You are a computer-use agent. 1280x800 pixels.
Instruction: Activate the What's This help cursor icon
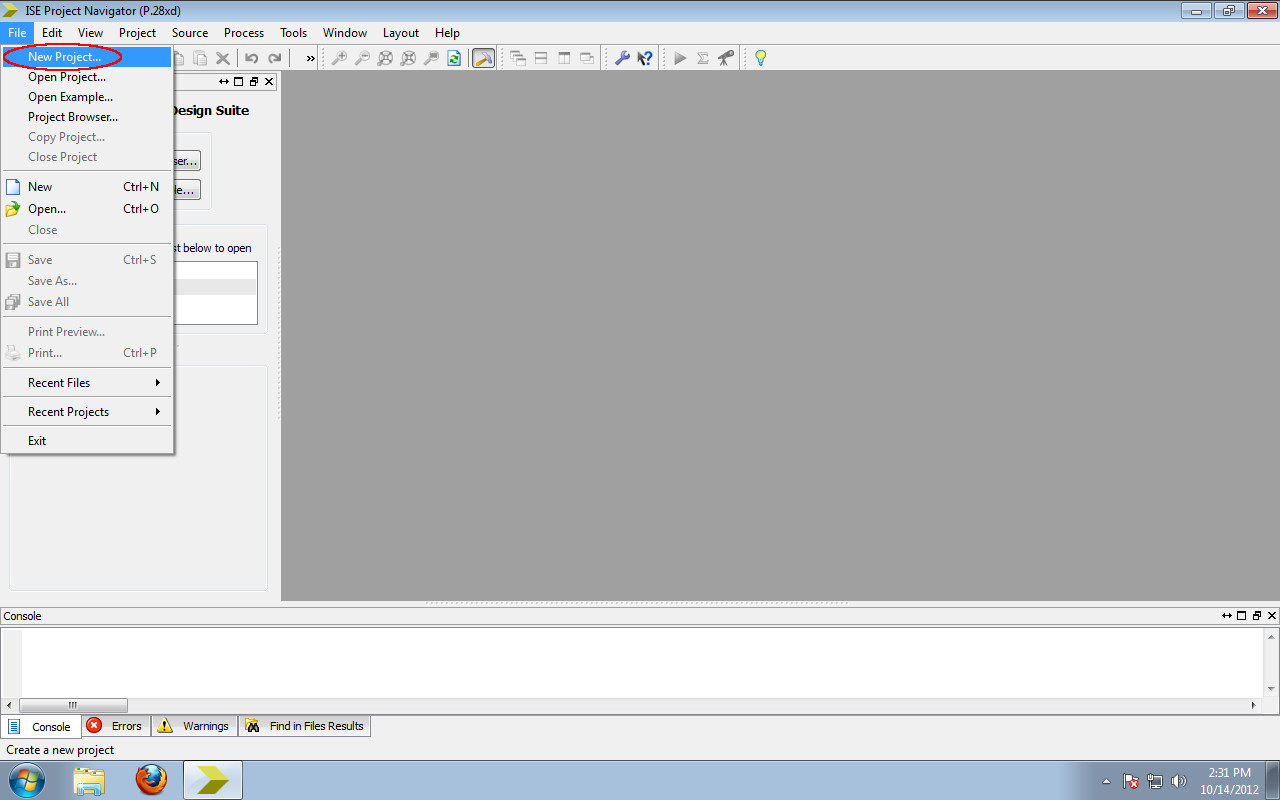[x=643, y=58]
